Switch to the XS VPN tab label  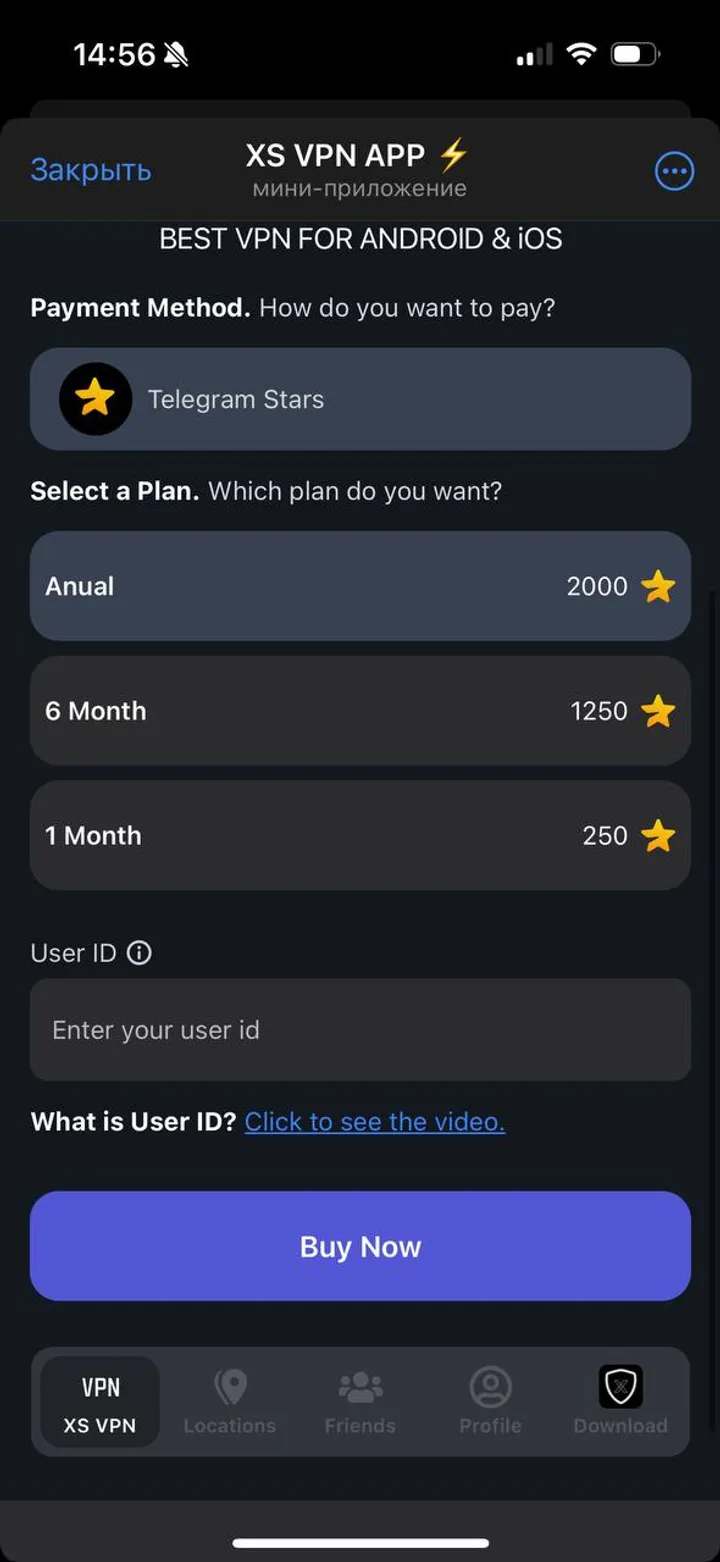(x=100, y=1426)
